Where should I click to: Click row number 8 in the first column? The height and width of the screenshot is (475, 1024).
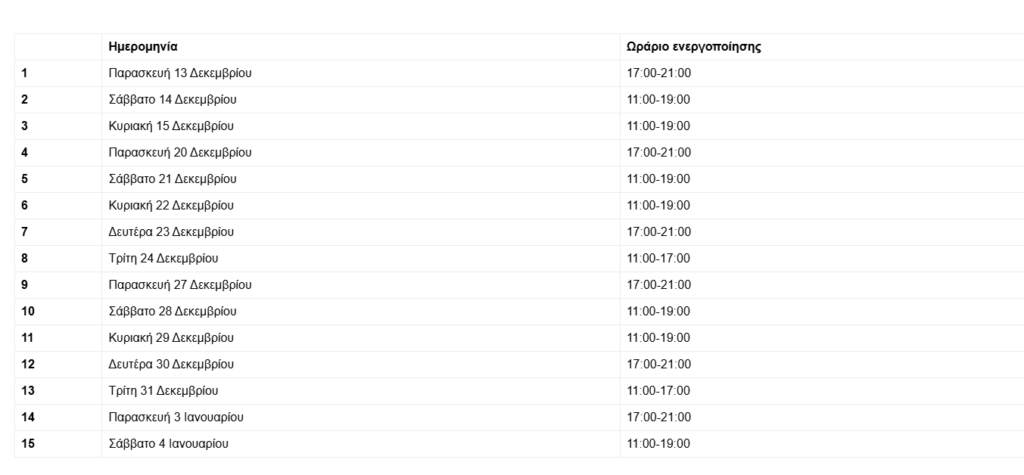pos(24,259)
